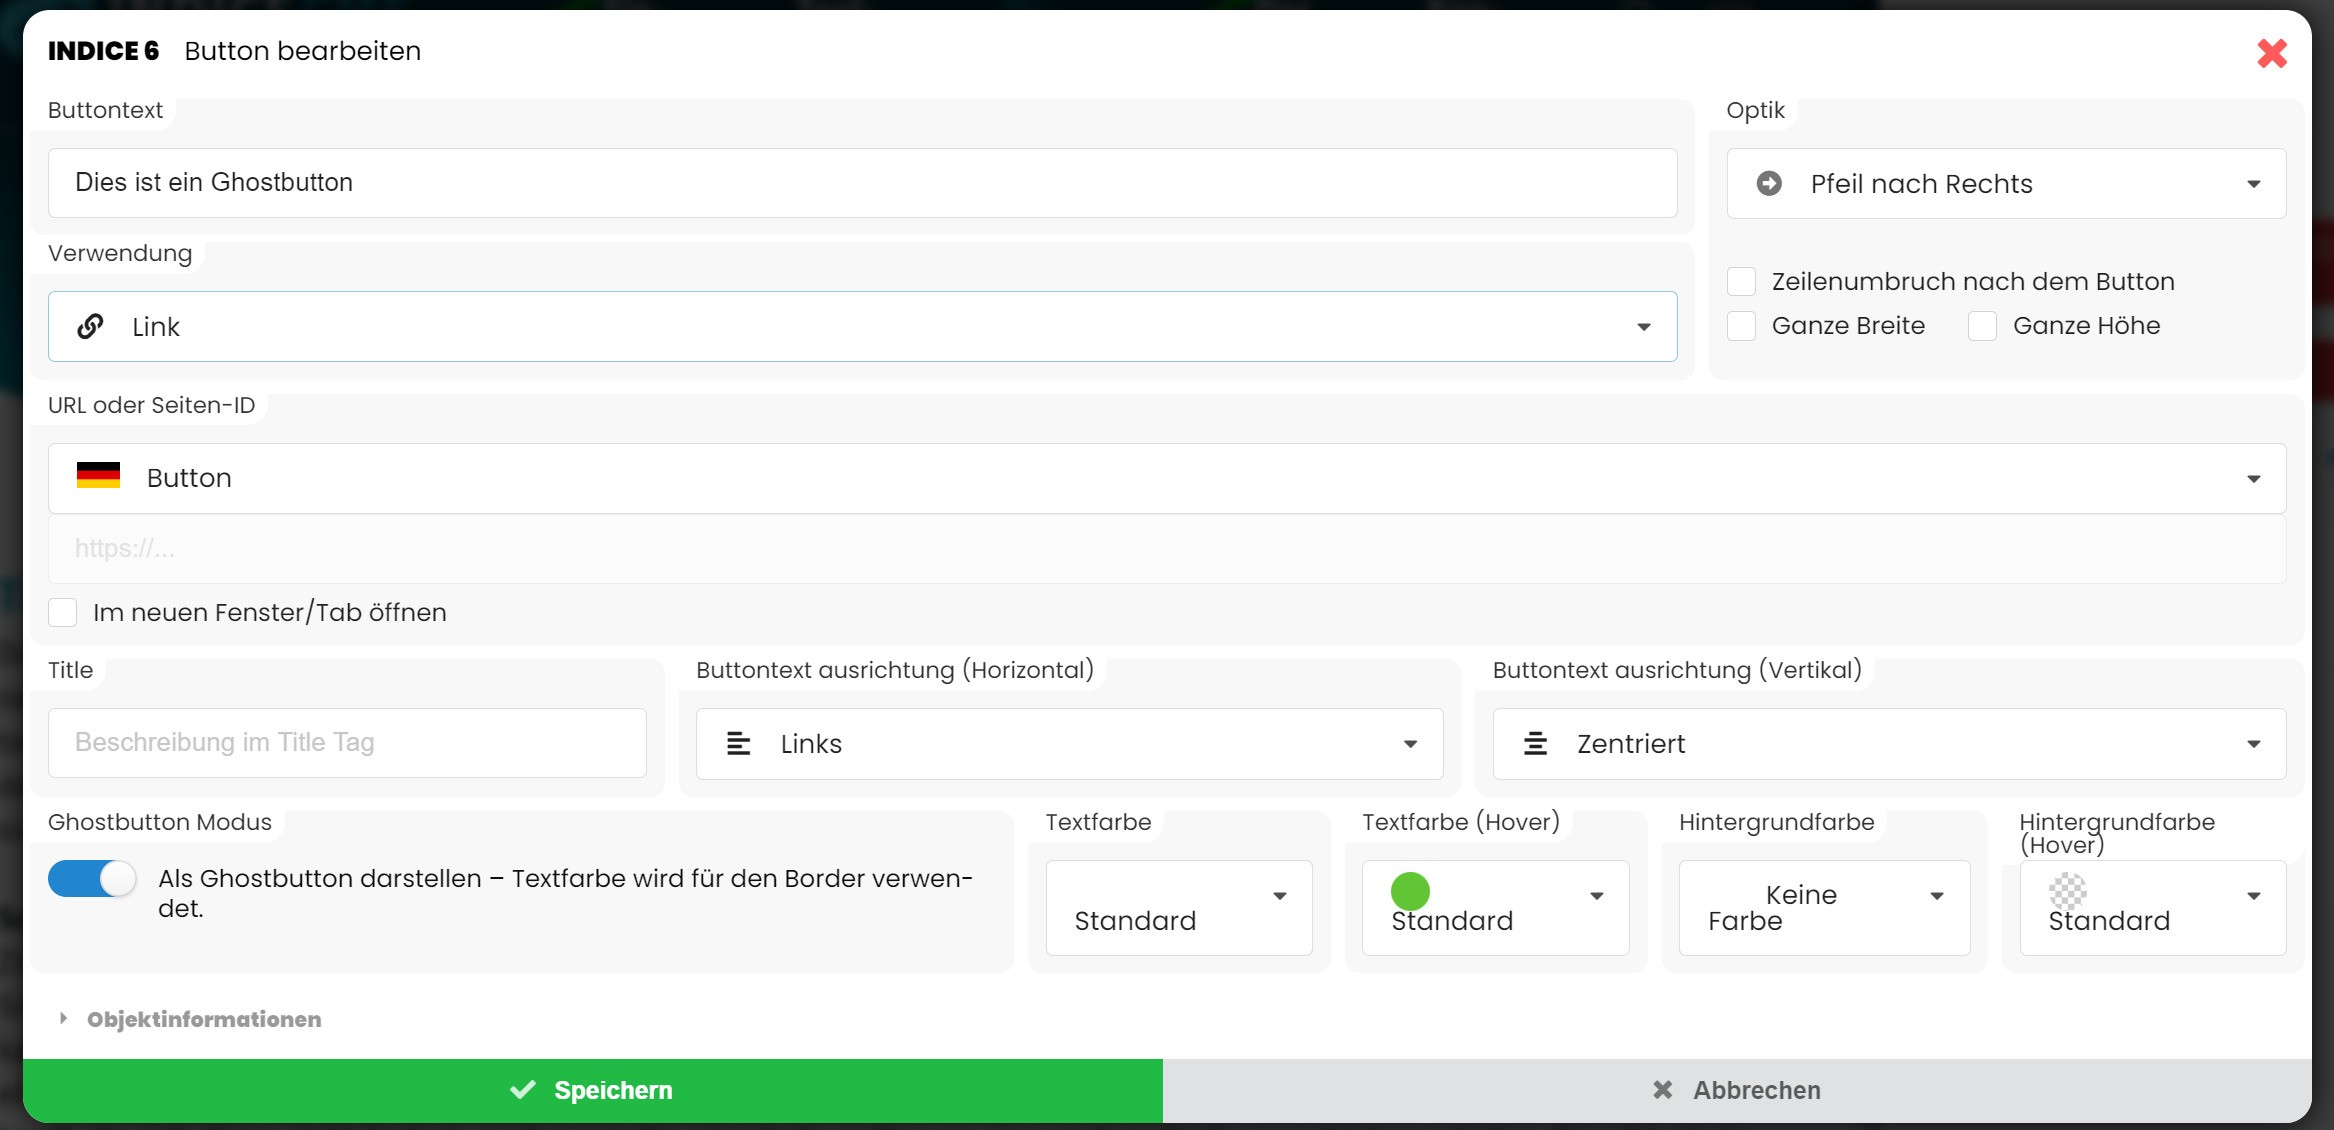Click the left-align icon beside Links
The height and width of the screenshot is (1130, 2334).
point(738,743)
